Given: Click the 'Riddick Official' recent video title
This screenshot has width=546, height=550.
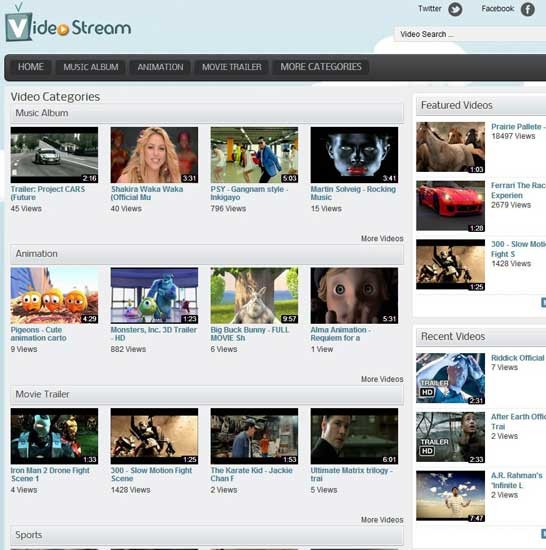Looking at the screenshot, I should [518, 358].
